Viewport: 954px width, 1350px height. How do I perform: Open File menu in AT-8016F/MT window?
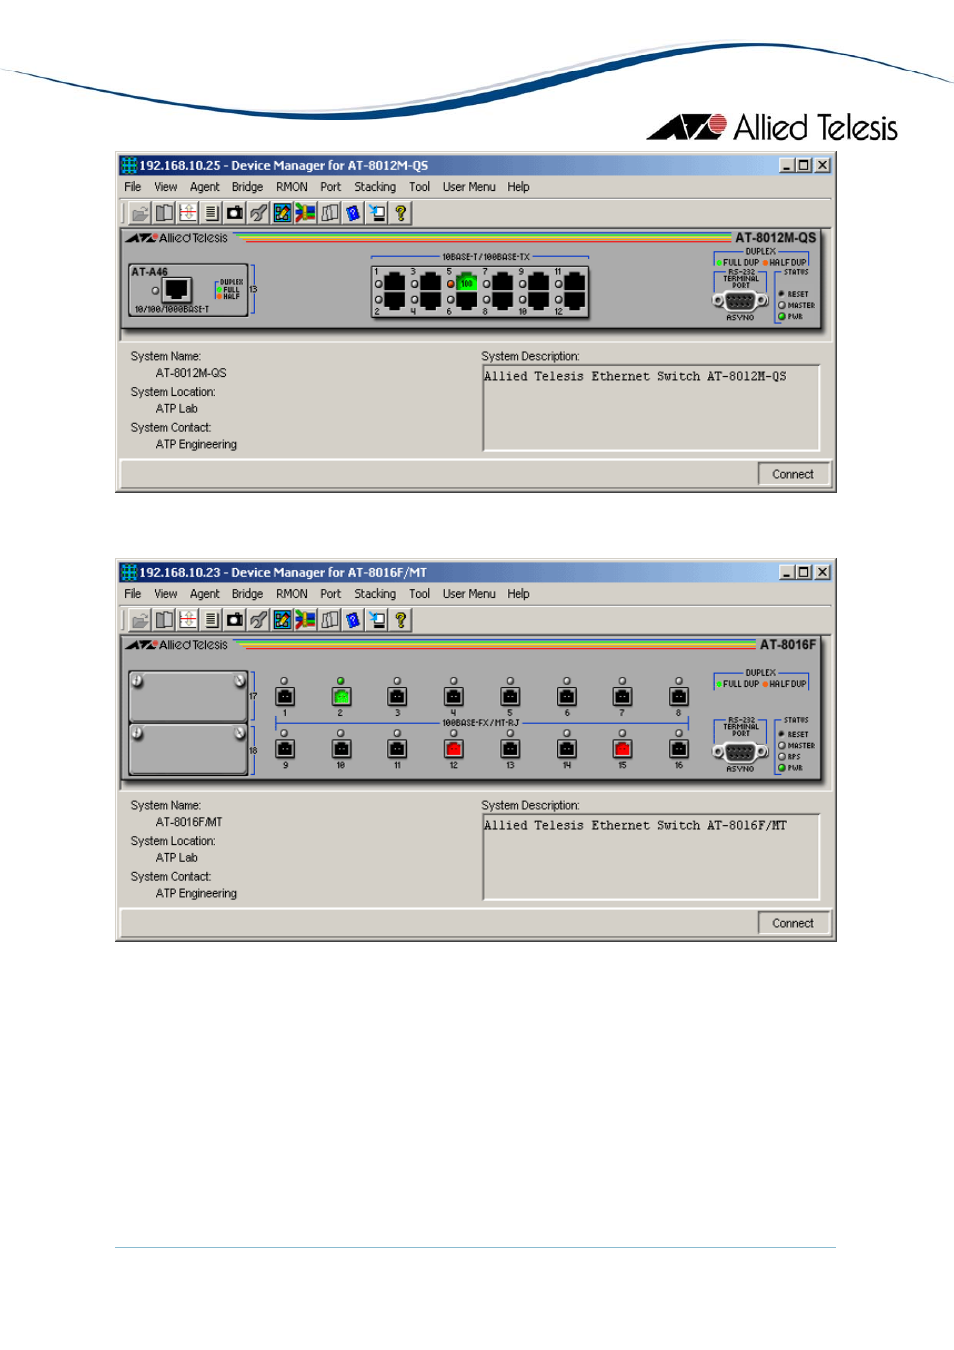pos(133,594)
